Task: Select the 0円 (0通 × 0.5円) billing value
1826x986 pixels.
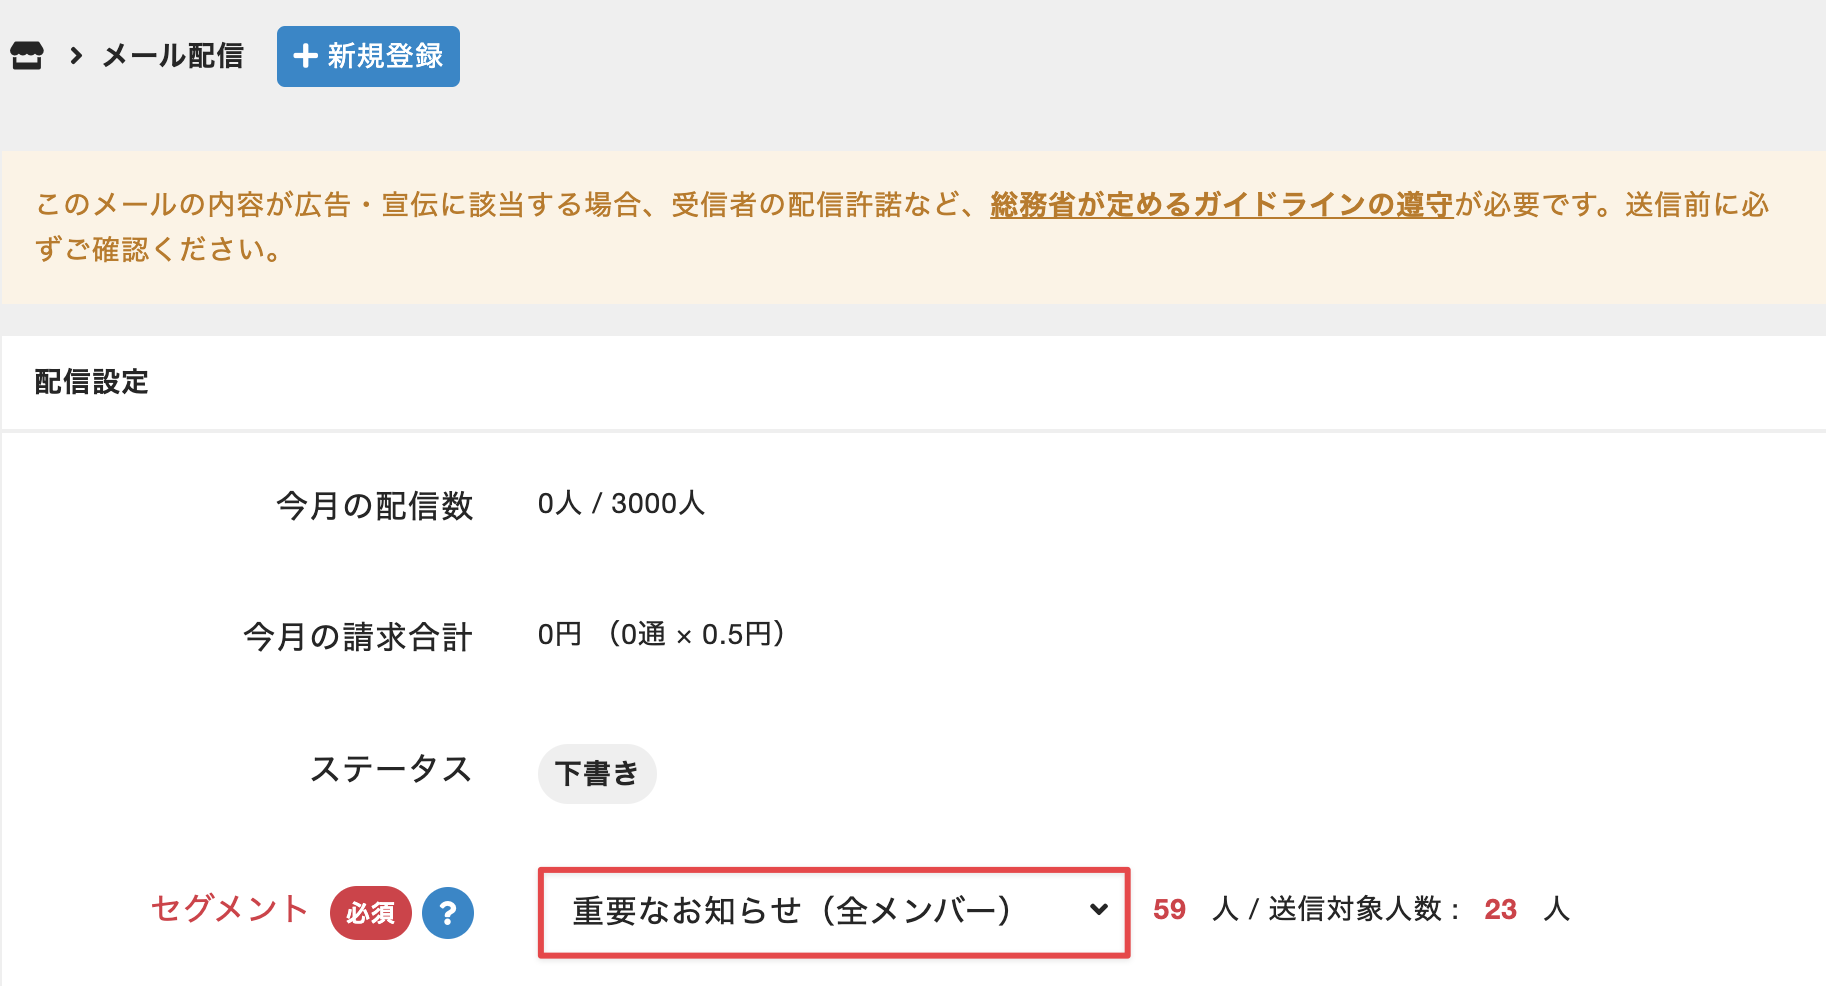Action: (662, 634)
